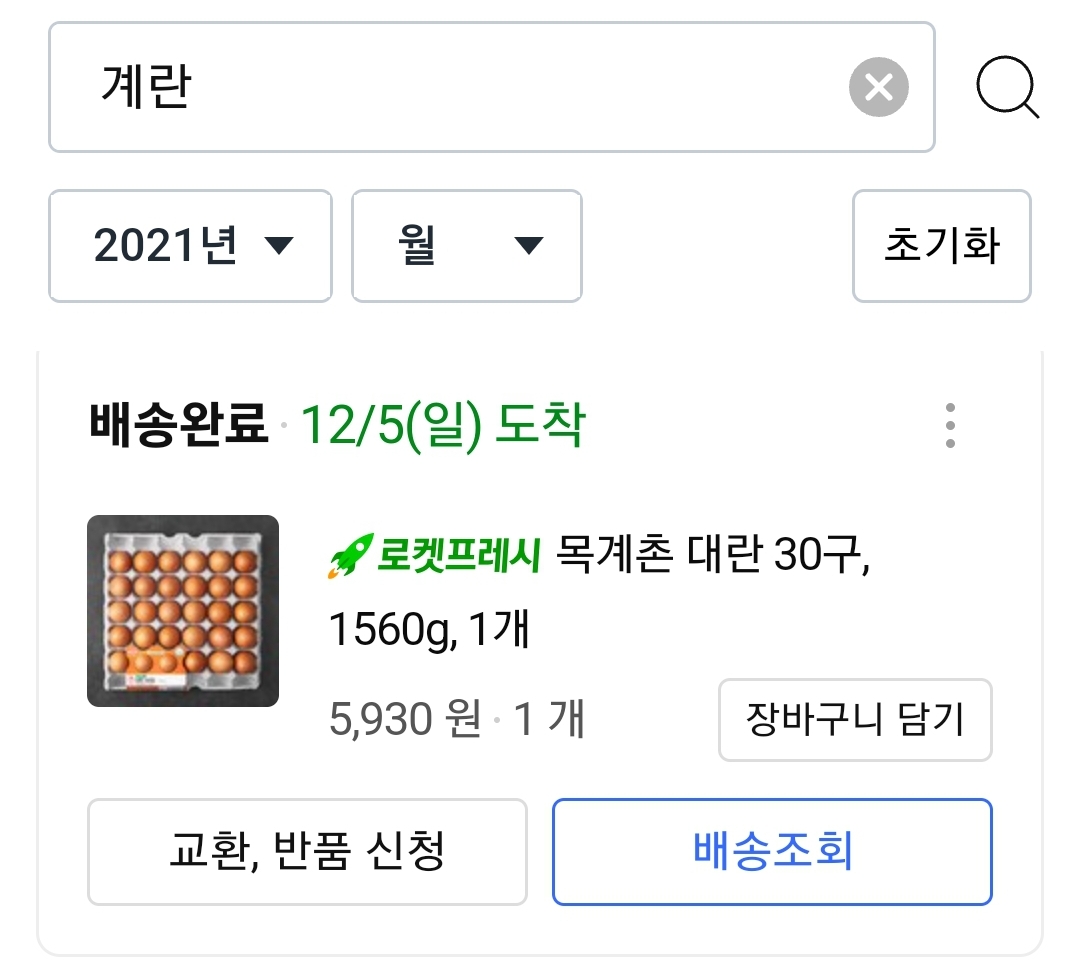Screen dimensions: 1080x970
Task: Tap the 1560g, 1개 product detail line
Action: pyautogui.click(x=428, y=630)
